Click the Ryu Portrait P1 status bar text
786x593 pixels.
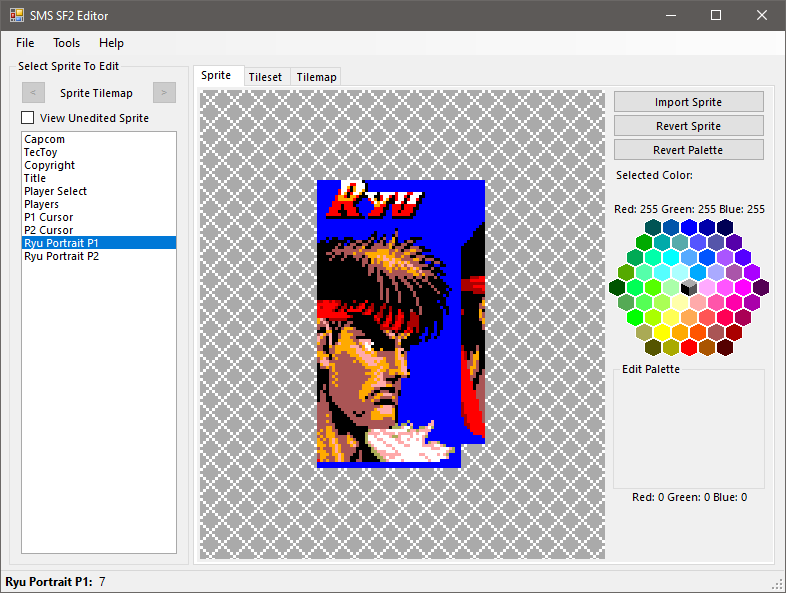tap(55, 582)
